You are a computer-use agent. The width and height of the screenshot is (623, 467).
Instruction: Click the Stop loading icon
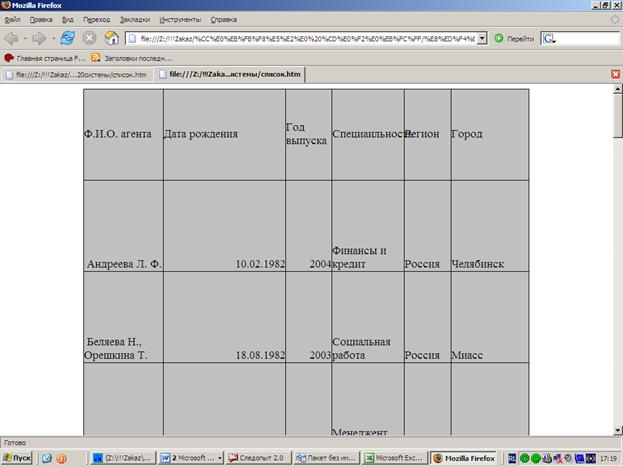click(89, 38)
